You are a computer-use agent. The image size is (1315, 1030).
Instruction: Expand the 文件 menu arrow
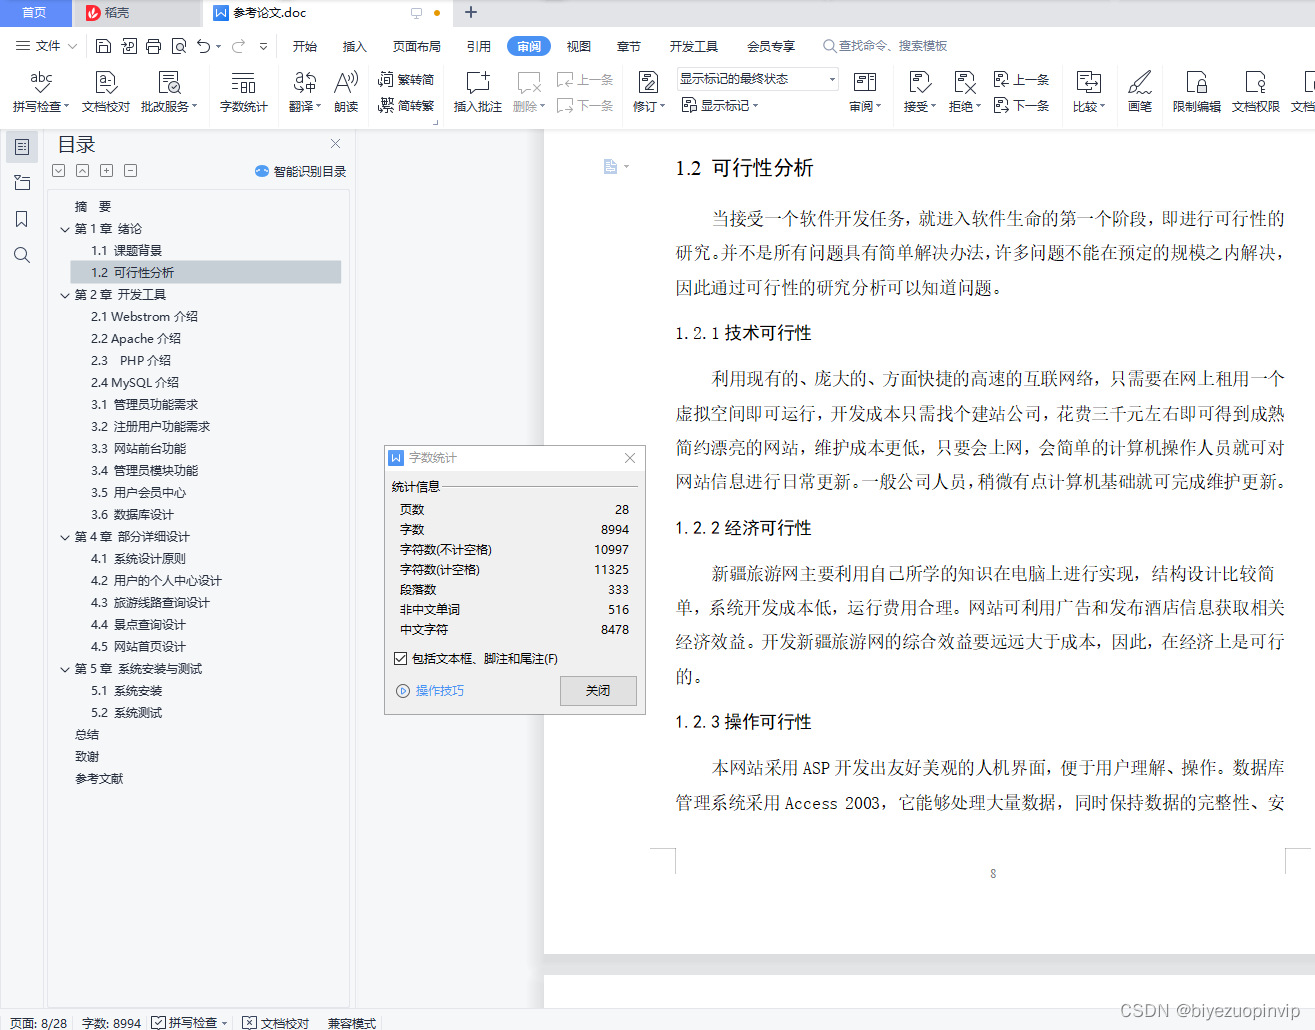72,46
